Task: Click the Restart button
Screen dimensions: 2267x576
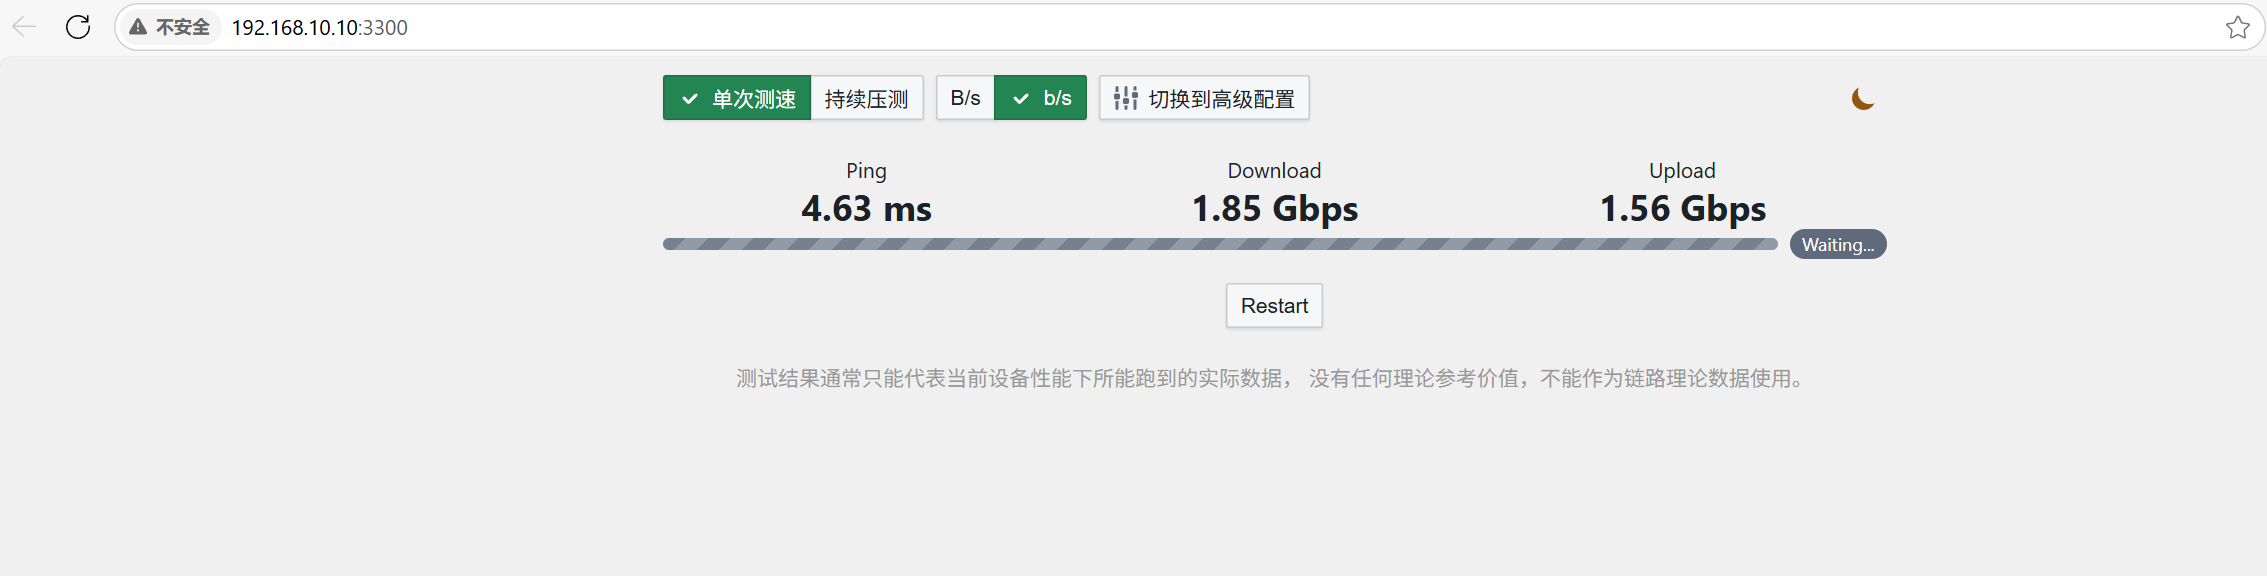Action: (1274, 306)
